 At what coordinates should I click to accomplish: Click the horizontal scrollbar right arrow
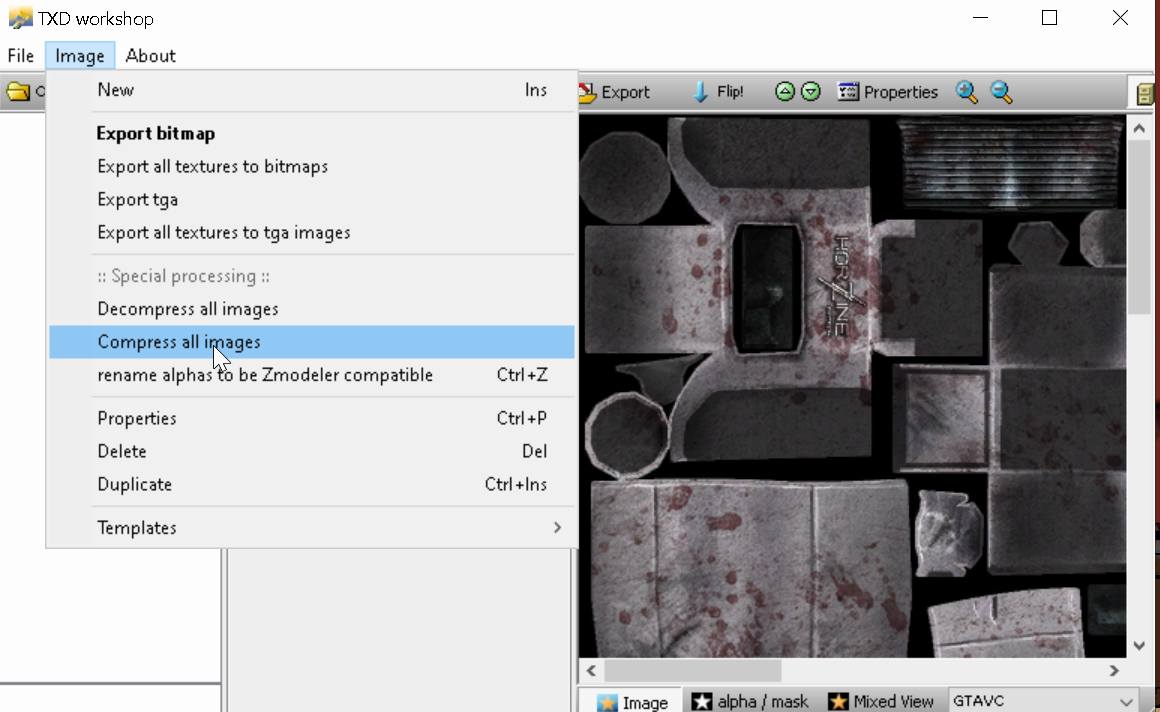point(1114,671)
